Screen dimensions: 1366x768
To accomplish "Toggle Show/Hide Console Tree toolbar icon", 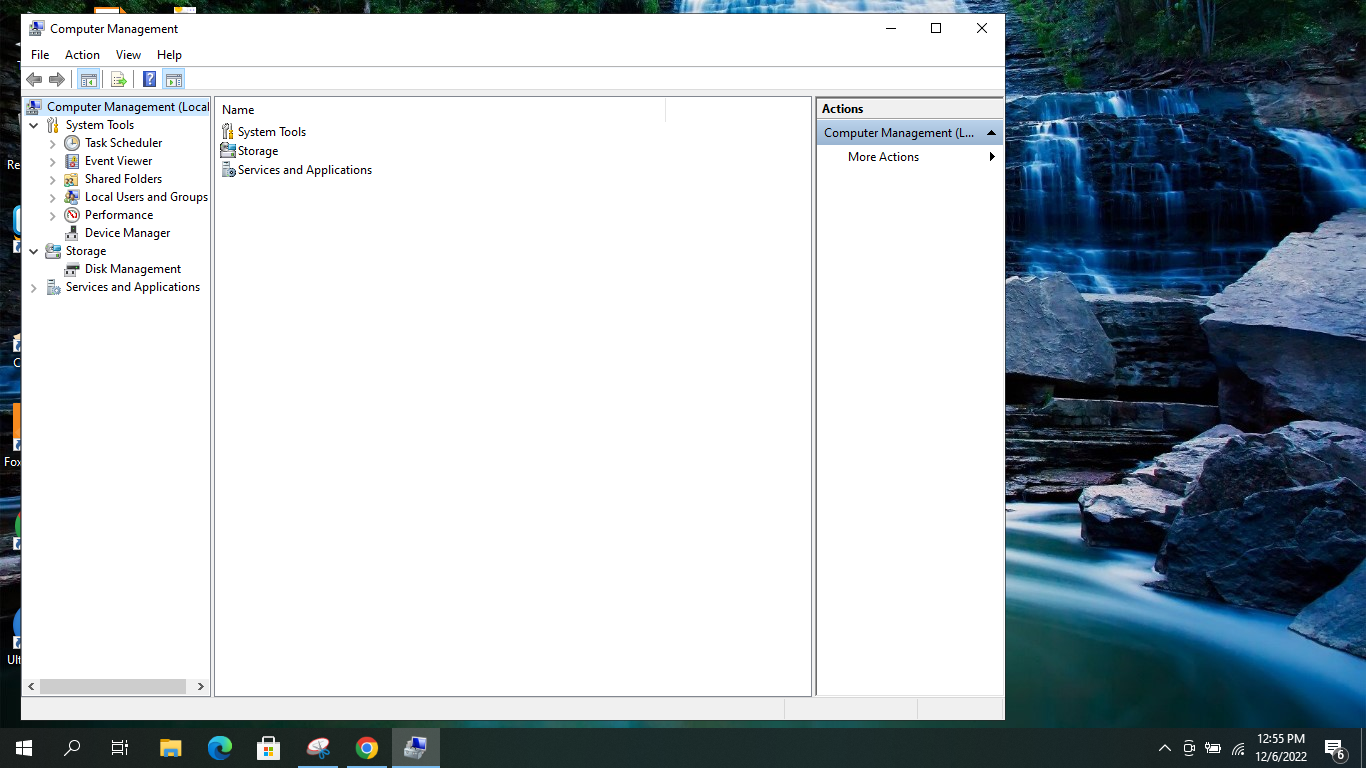I will click(88, 80).
